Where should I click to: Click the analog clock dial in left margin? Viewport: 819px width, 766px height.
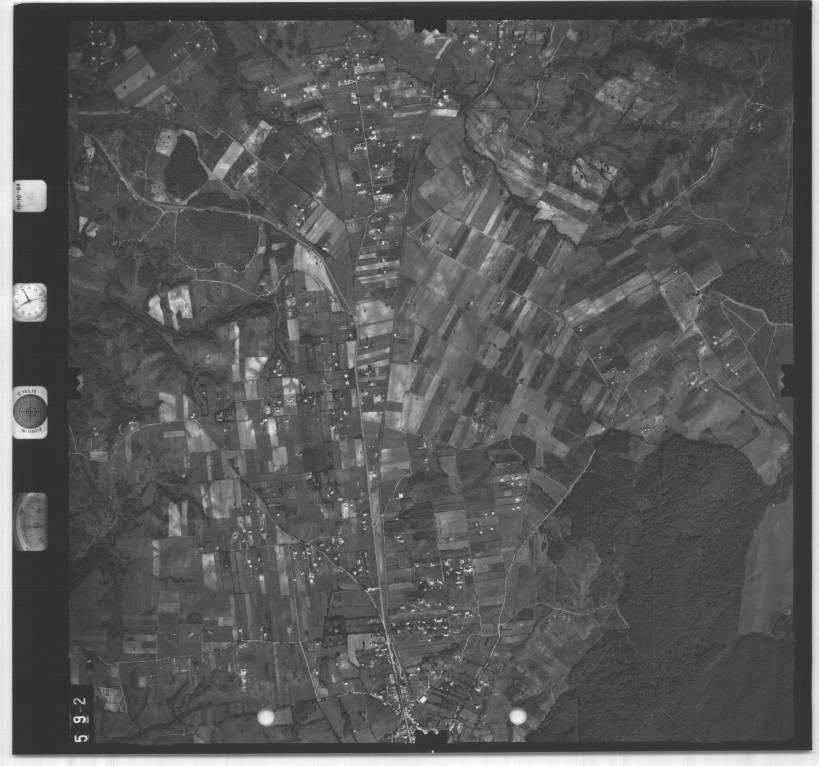(30, 301)
